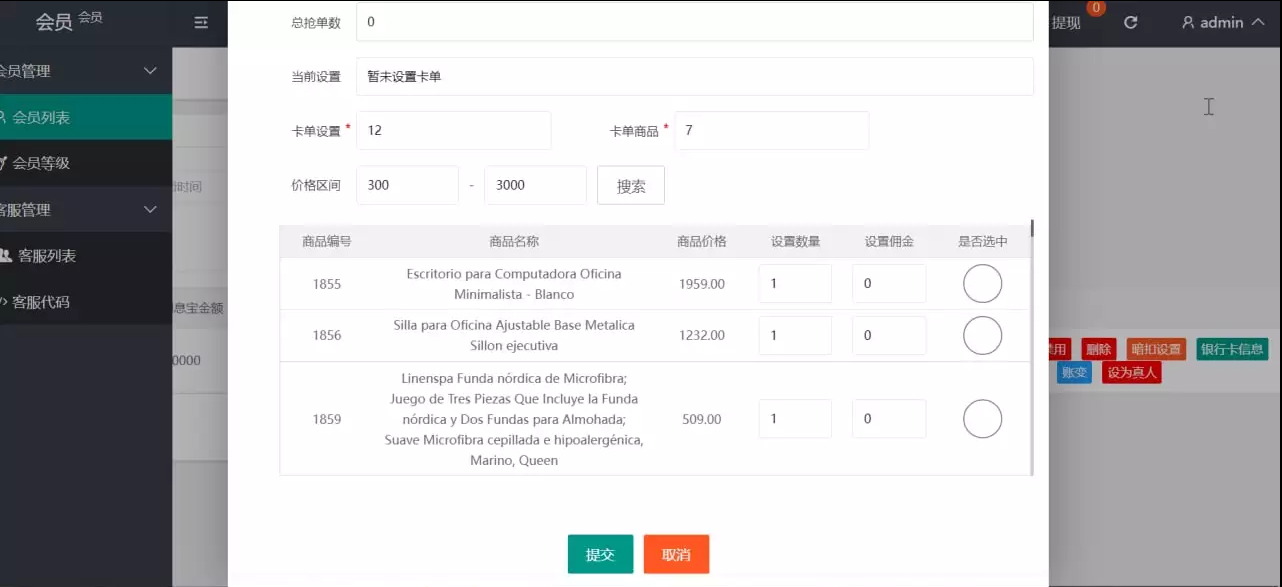The height and width of the screenshot is (587, 1282).
Task: Click the admin user icon
Action: pyautogui.click(x=1188, y=22)
